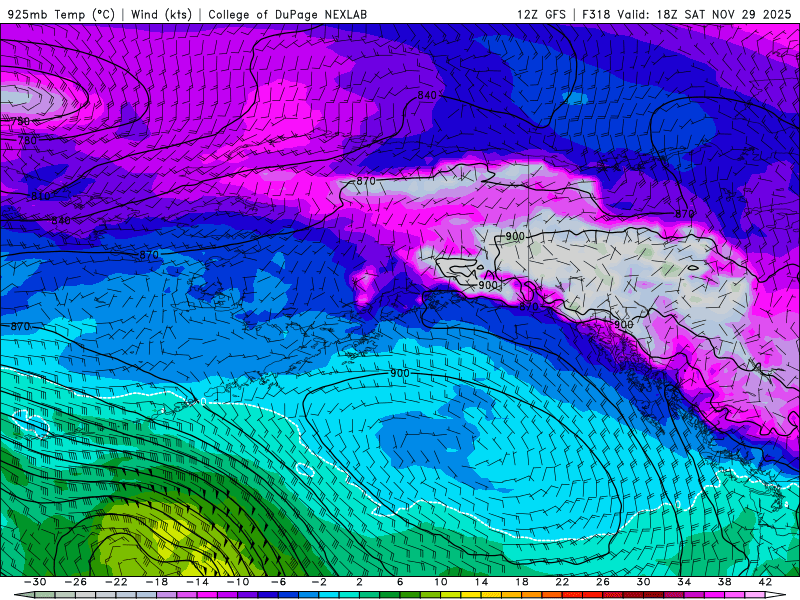Select the '780' height contour label

click(27, 140)
